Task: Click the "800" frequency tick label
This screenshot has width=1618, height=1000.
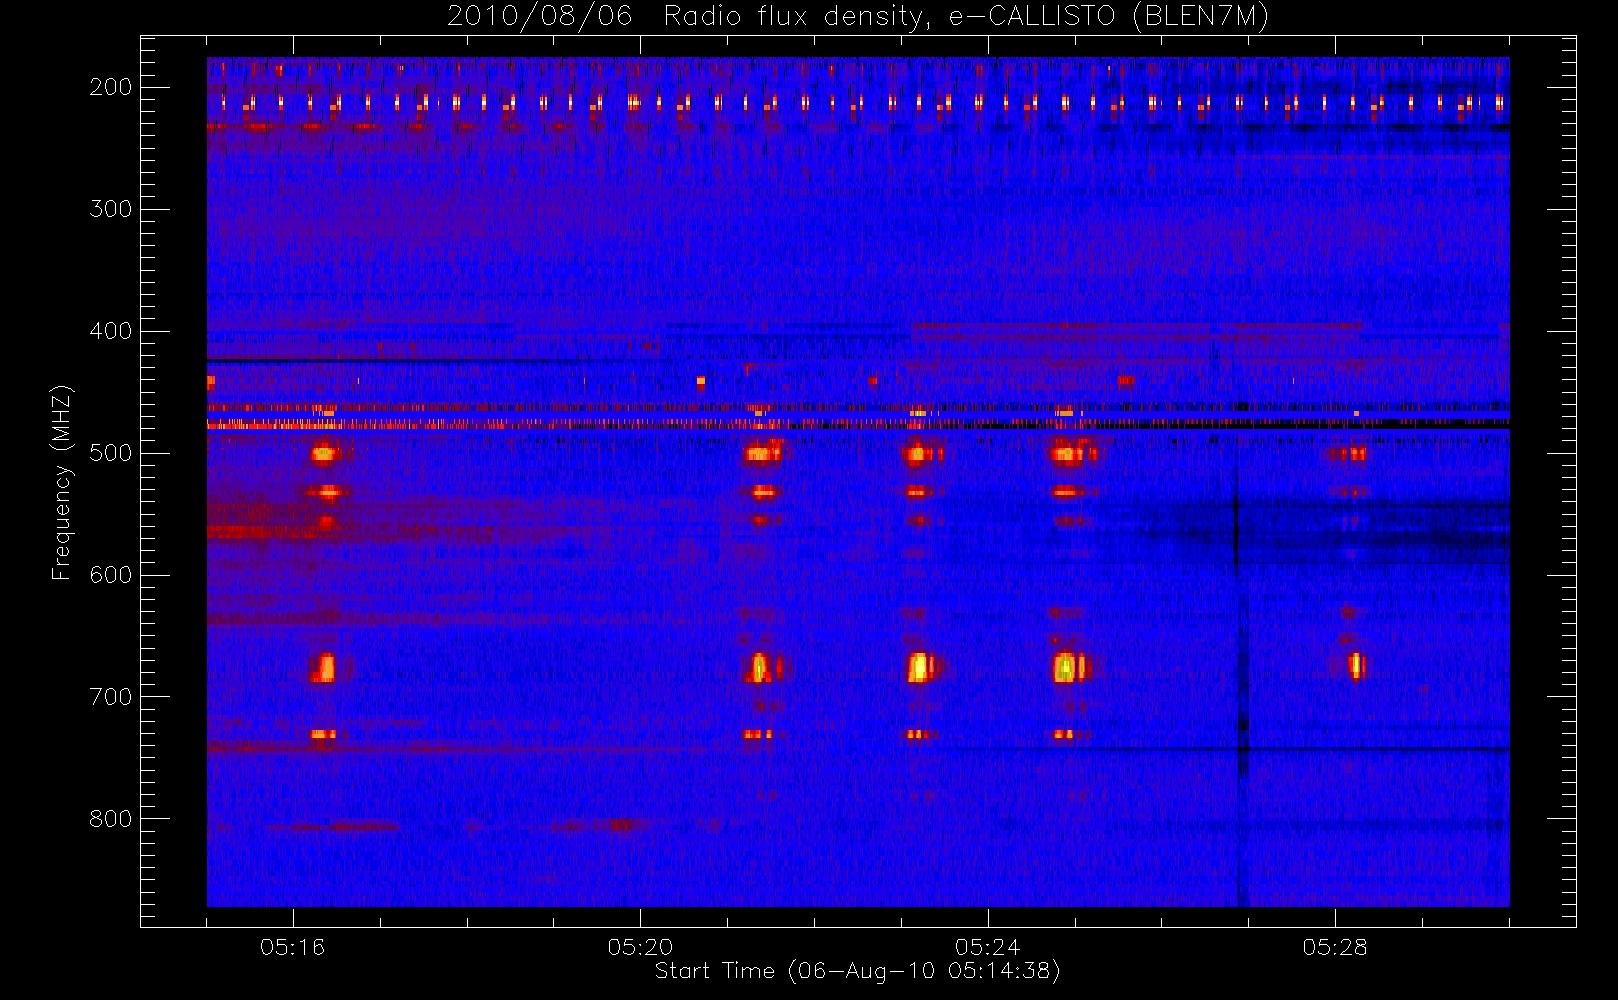Action: pyautogui.click(x=111, y=819)
